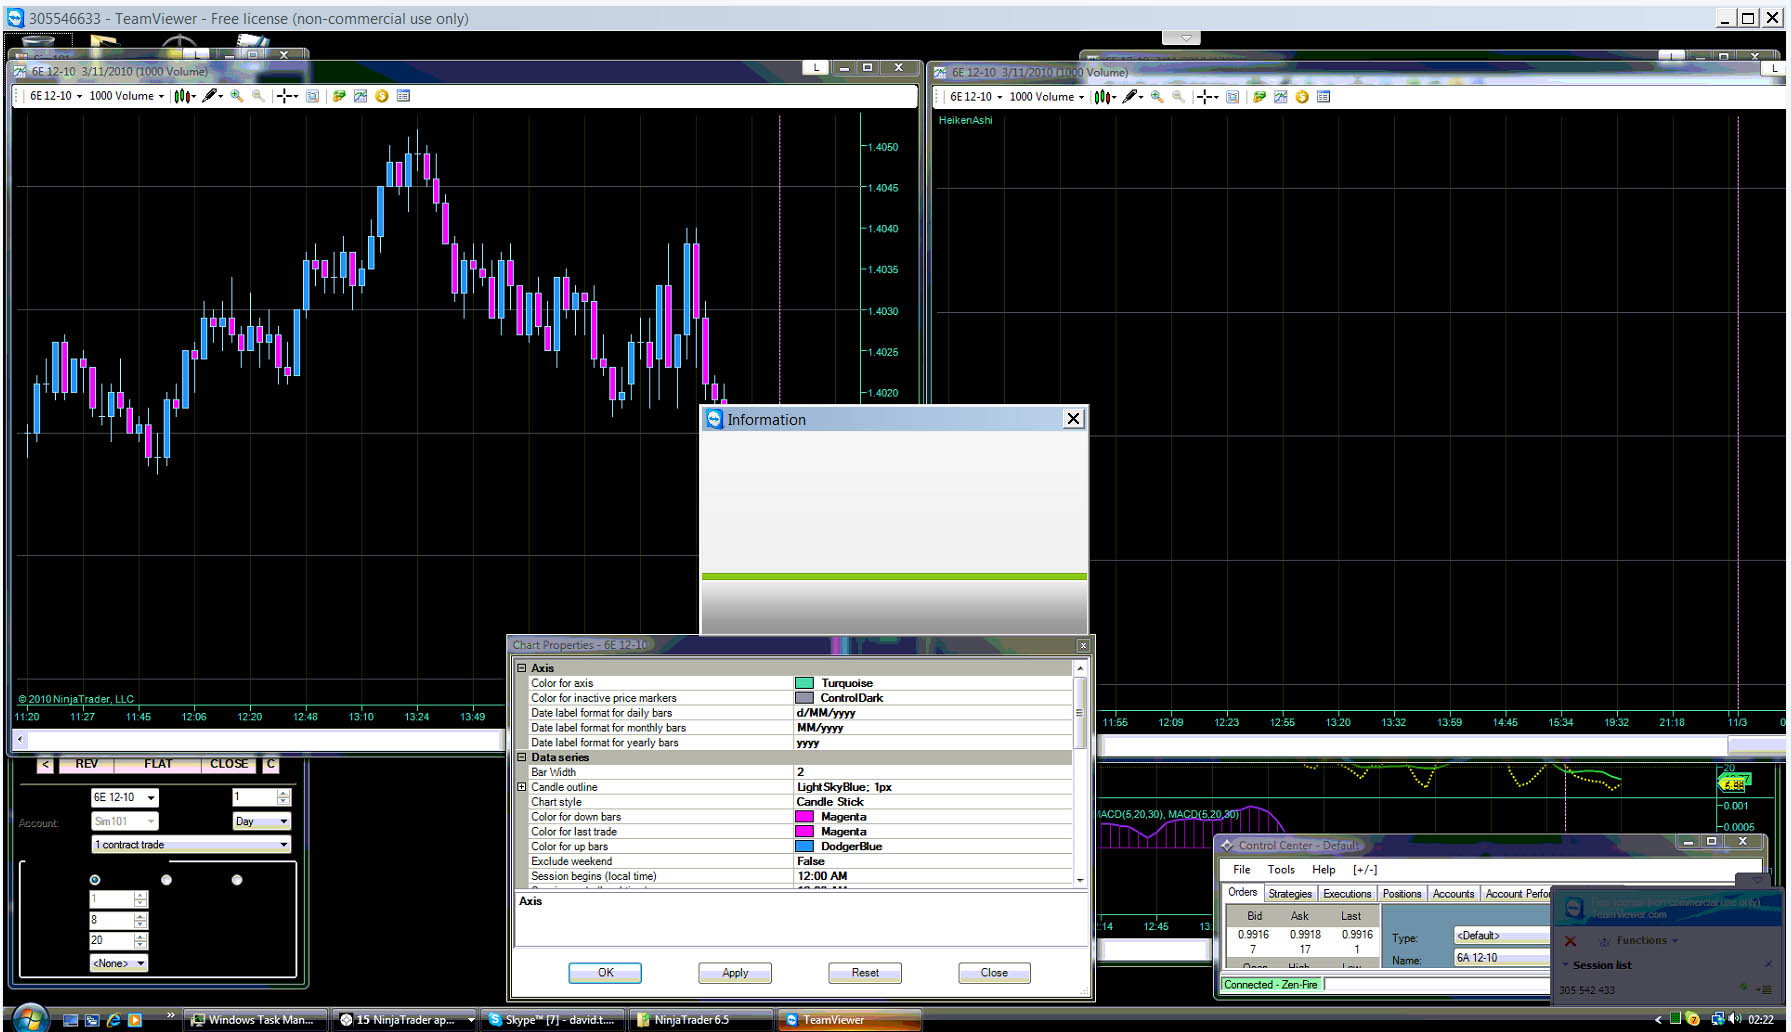The width and height of the screenshot is (1791, 1032).
Task: Click Close button in Chart Properties dialog
Action: tap(994, 973)
